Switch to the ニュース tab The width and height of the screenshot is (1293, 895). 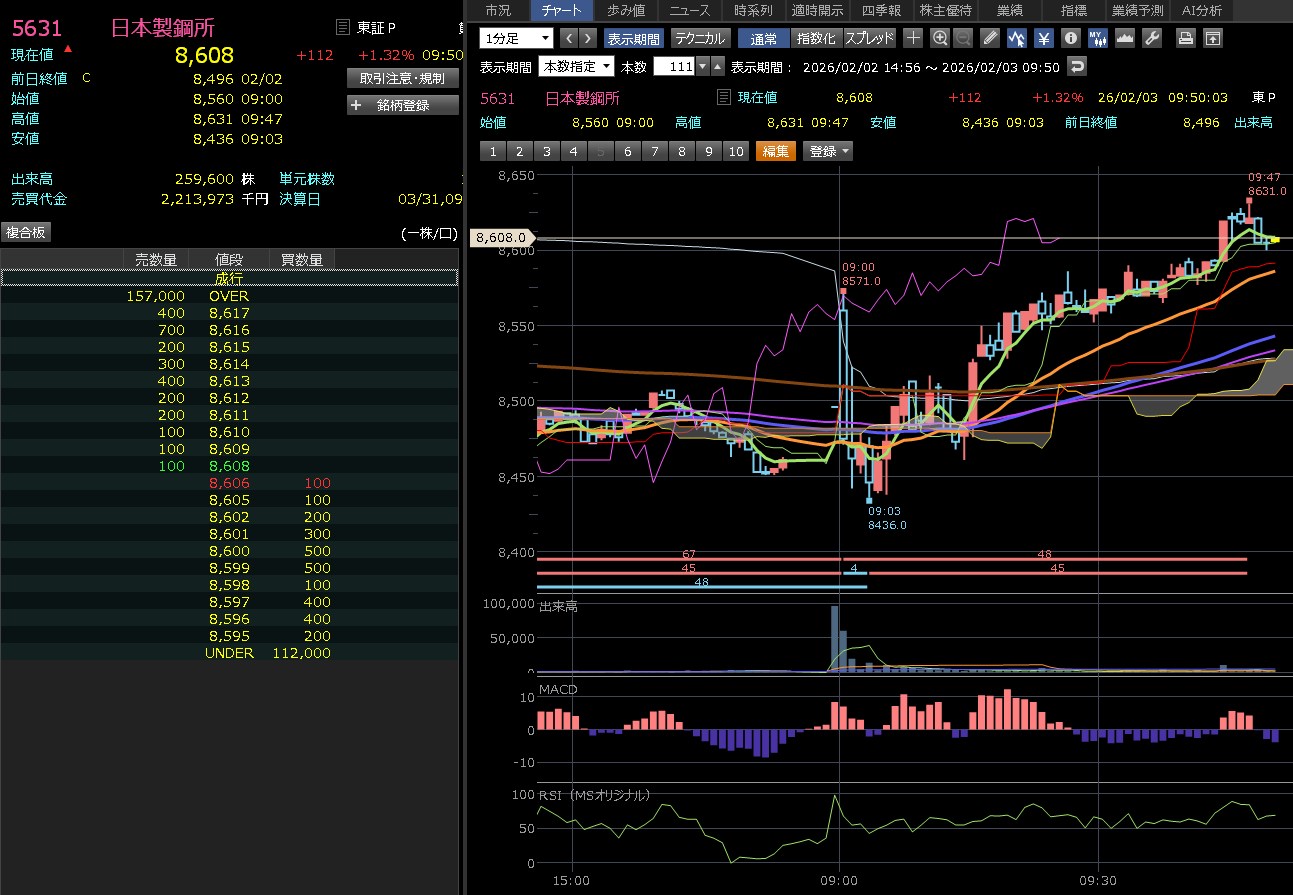[x=689, y=10]
